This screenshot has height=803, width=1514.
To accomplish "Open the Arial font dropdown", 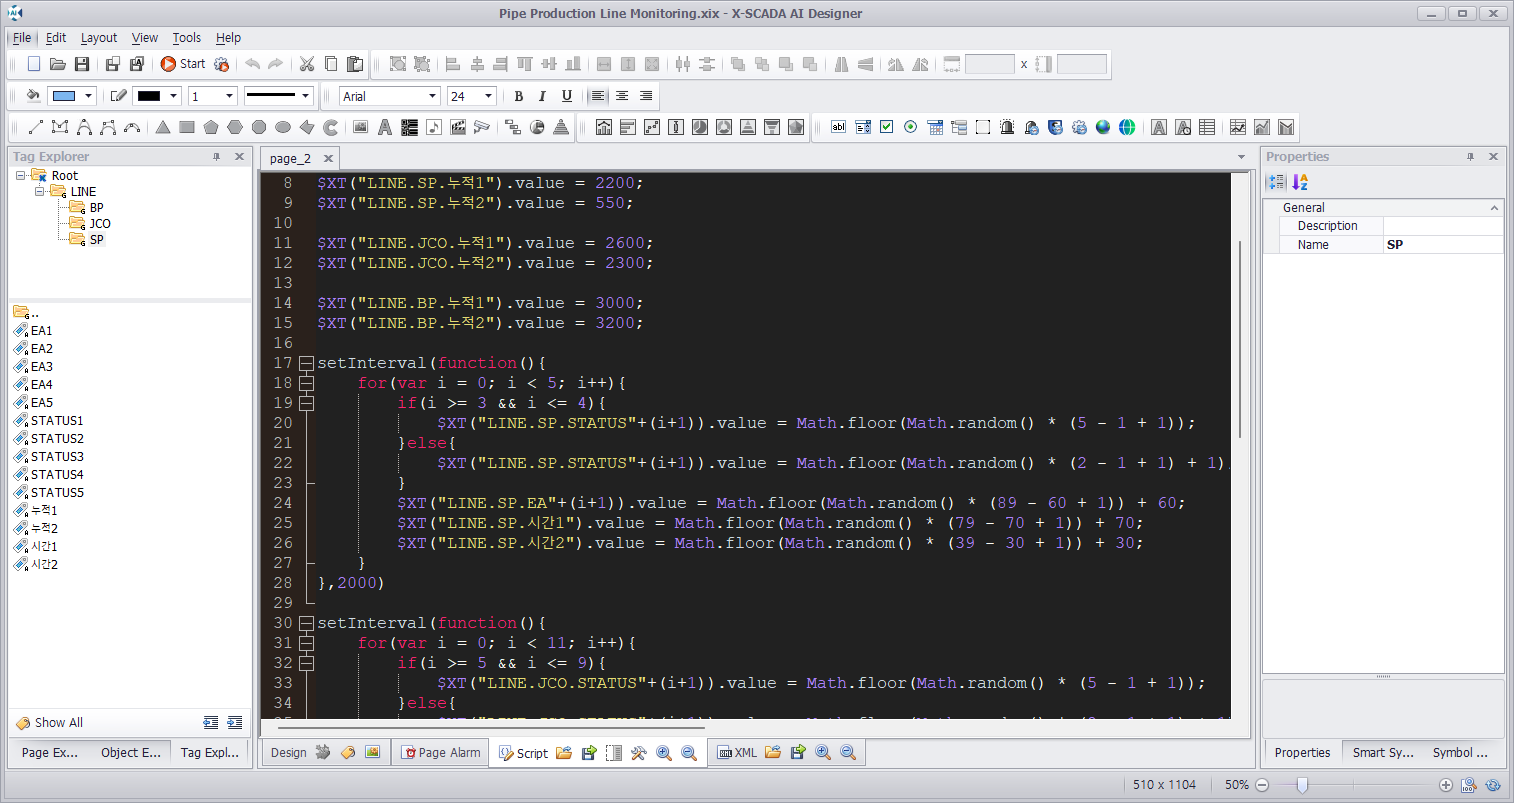I will tap(433, 96).
